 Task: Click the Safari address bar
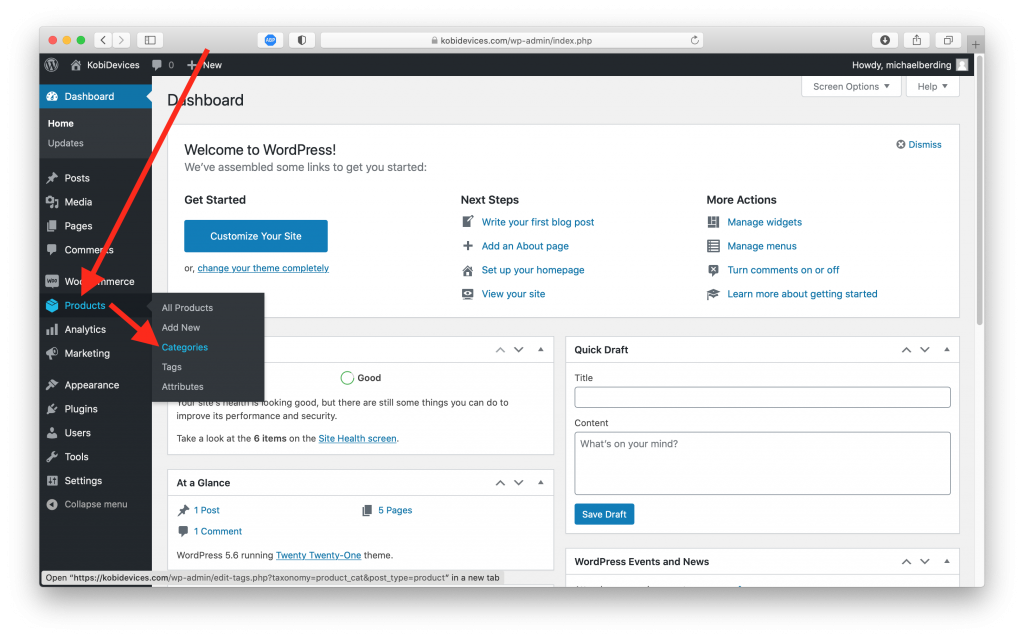click(512, 40)
